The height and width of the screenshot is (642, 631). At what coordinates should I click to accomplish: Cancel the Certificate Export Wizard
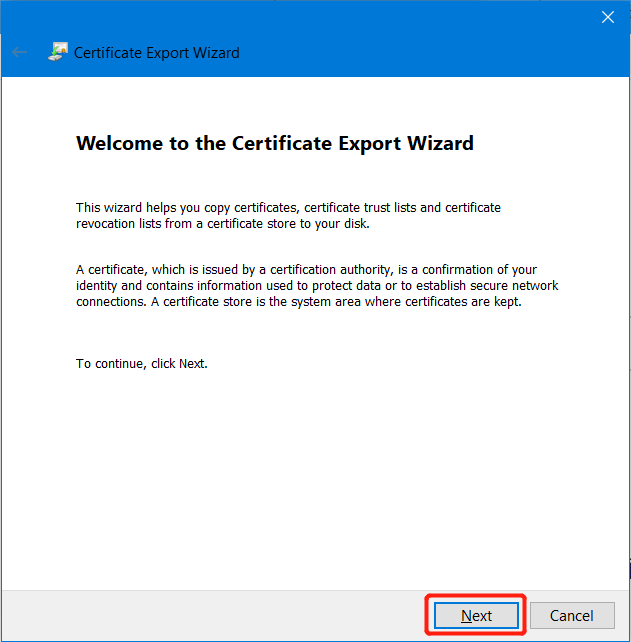coord(572,615)
